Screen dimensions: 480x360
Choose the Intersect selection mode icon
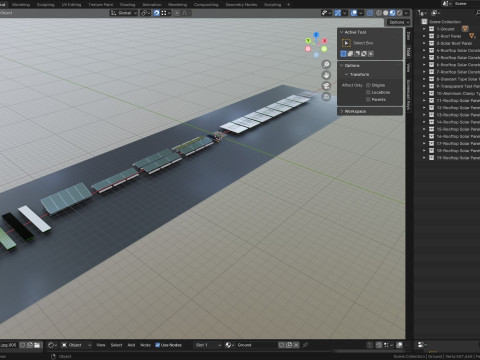click(x=371, y=53)
